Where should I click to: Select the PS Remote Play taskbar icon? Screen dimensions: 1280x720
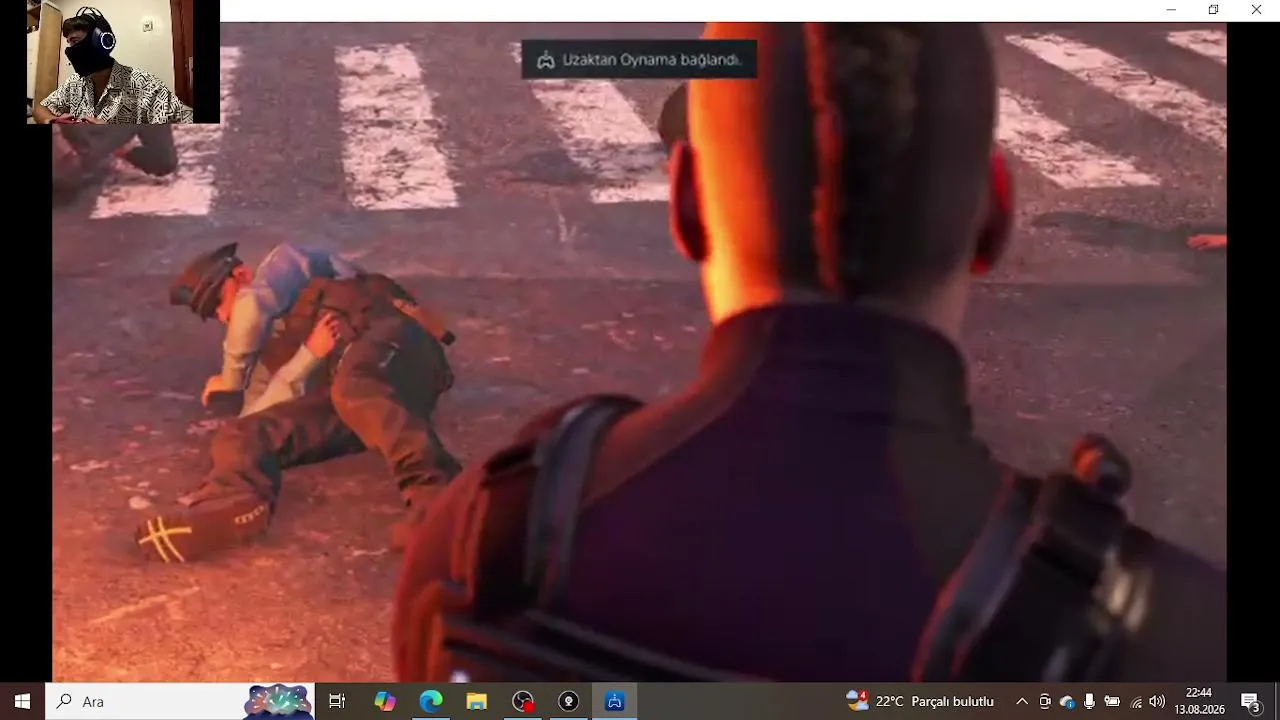tap(615, 701)
